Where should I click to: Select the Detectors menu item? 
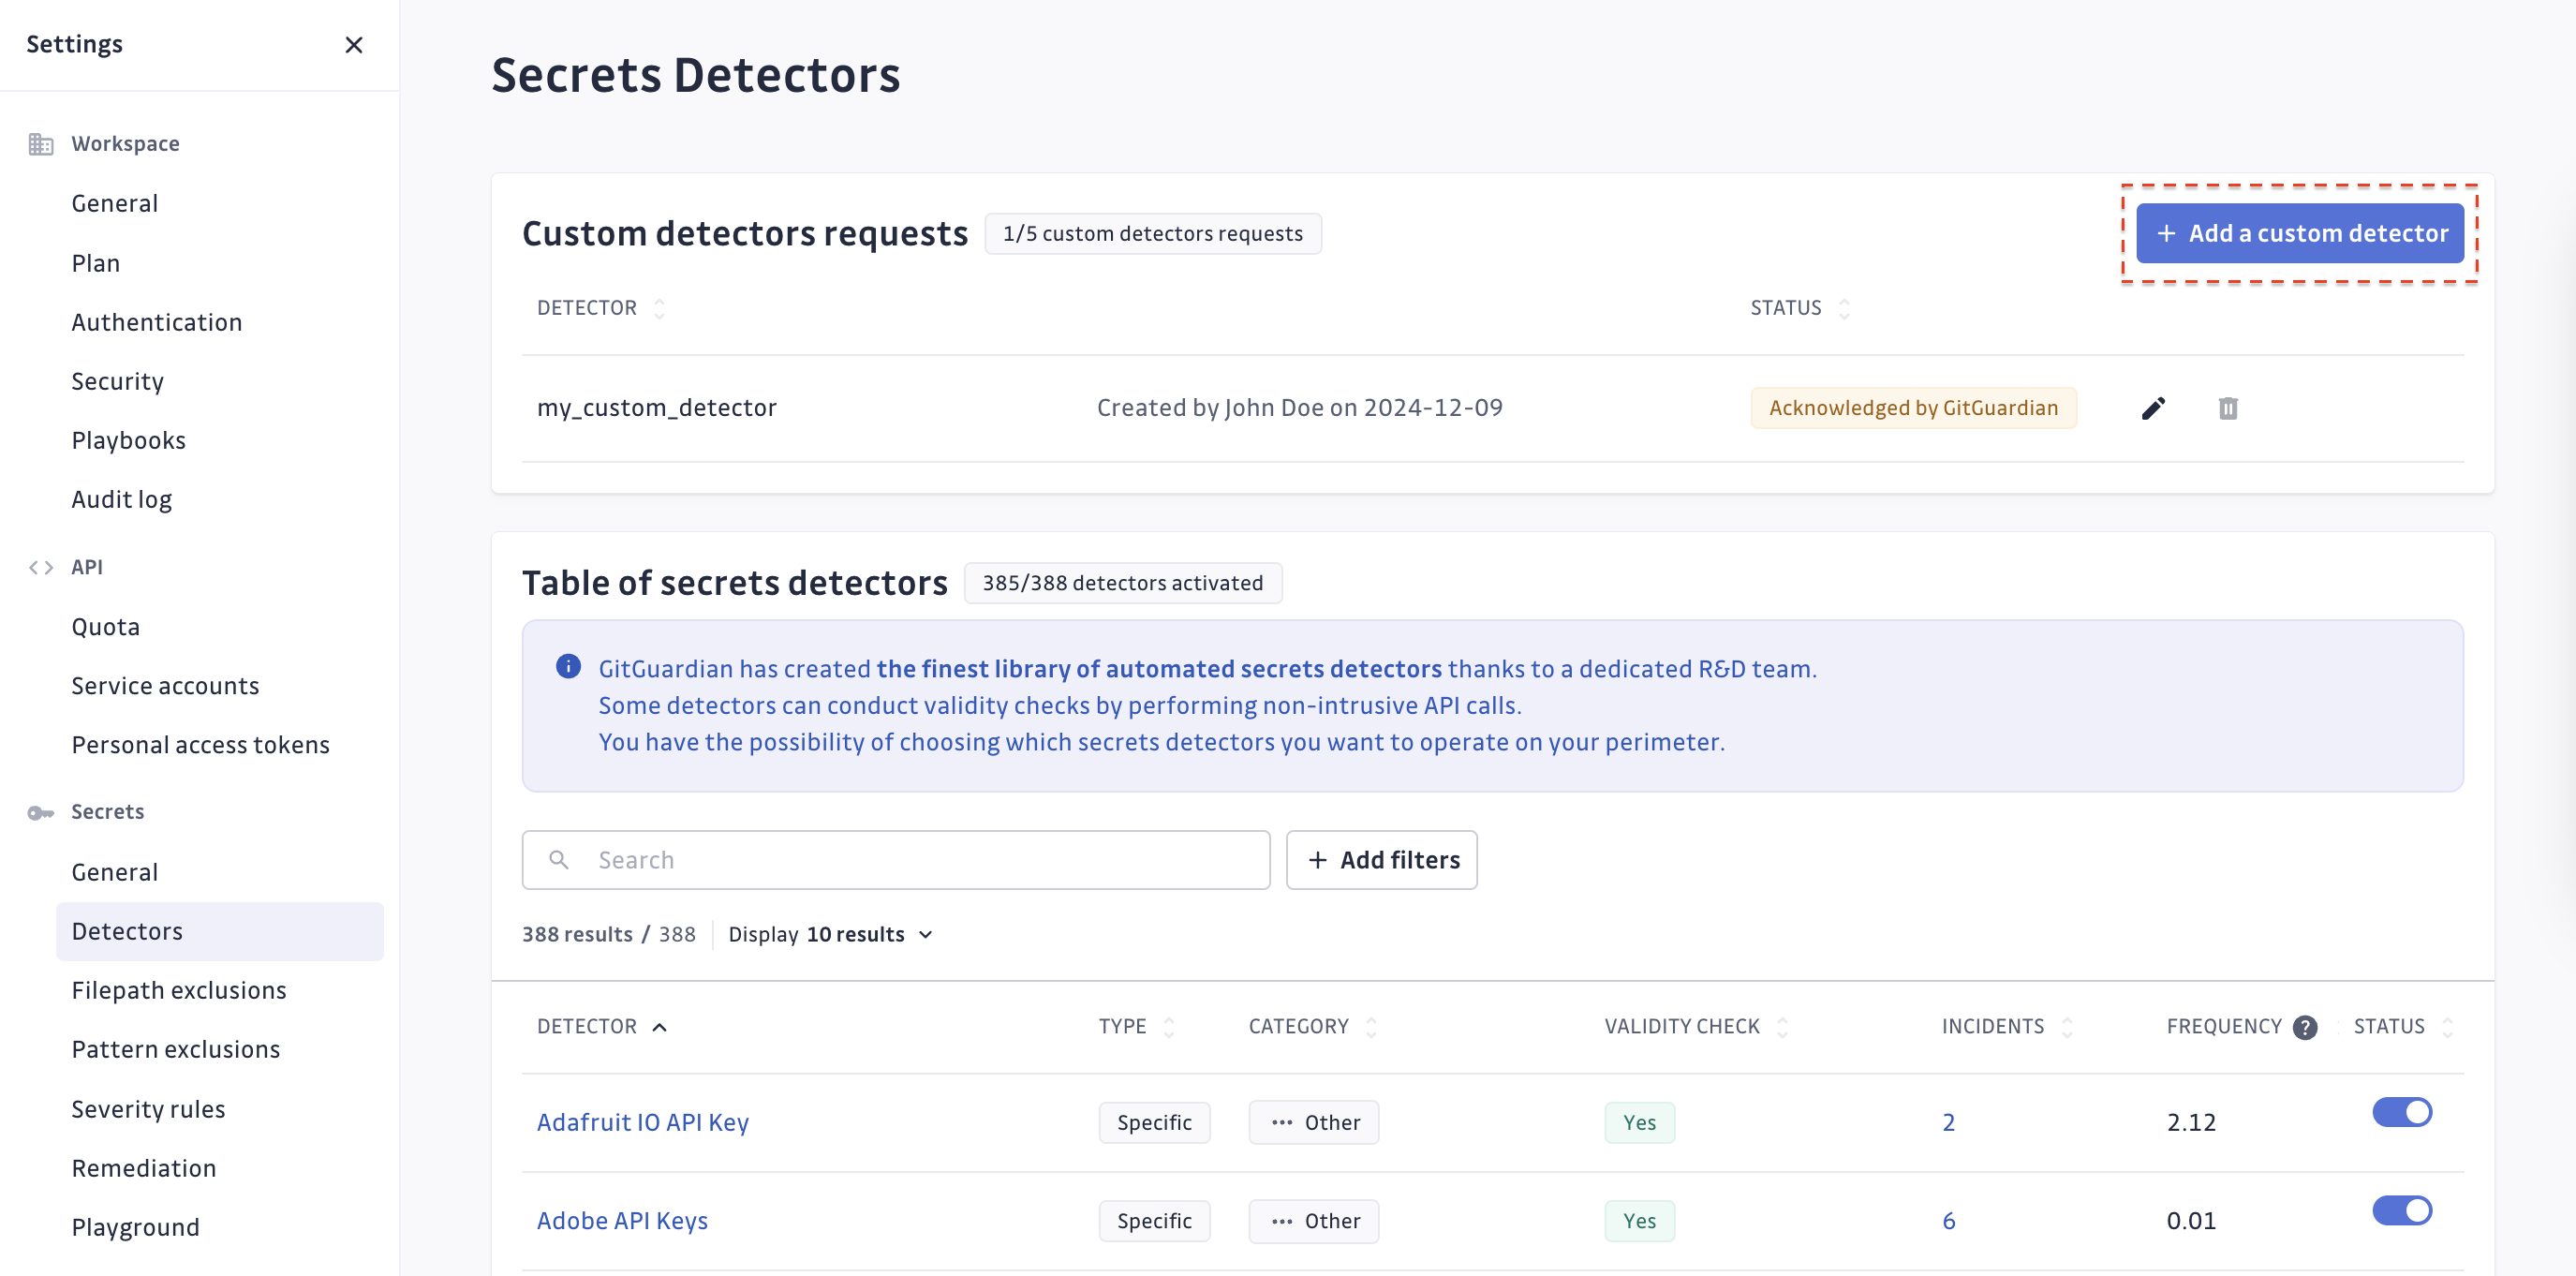(x=220, y=931)
